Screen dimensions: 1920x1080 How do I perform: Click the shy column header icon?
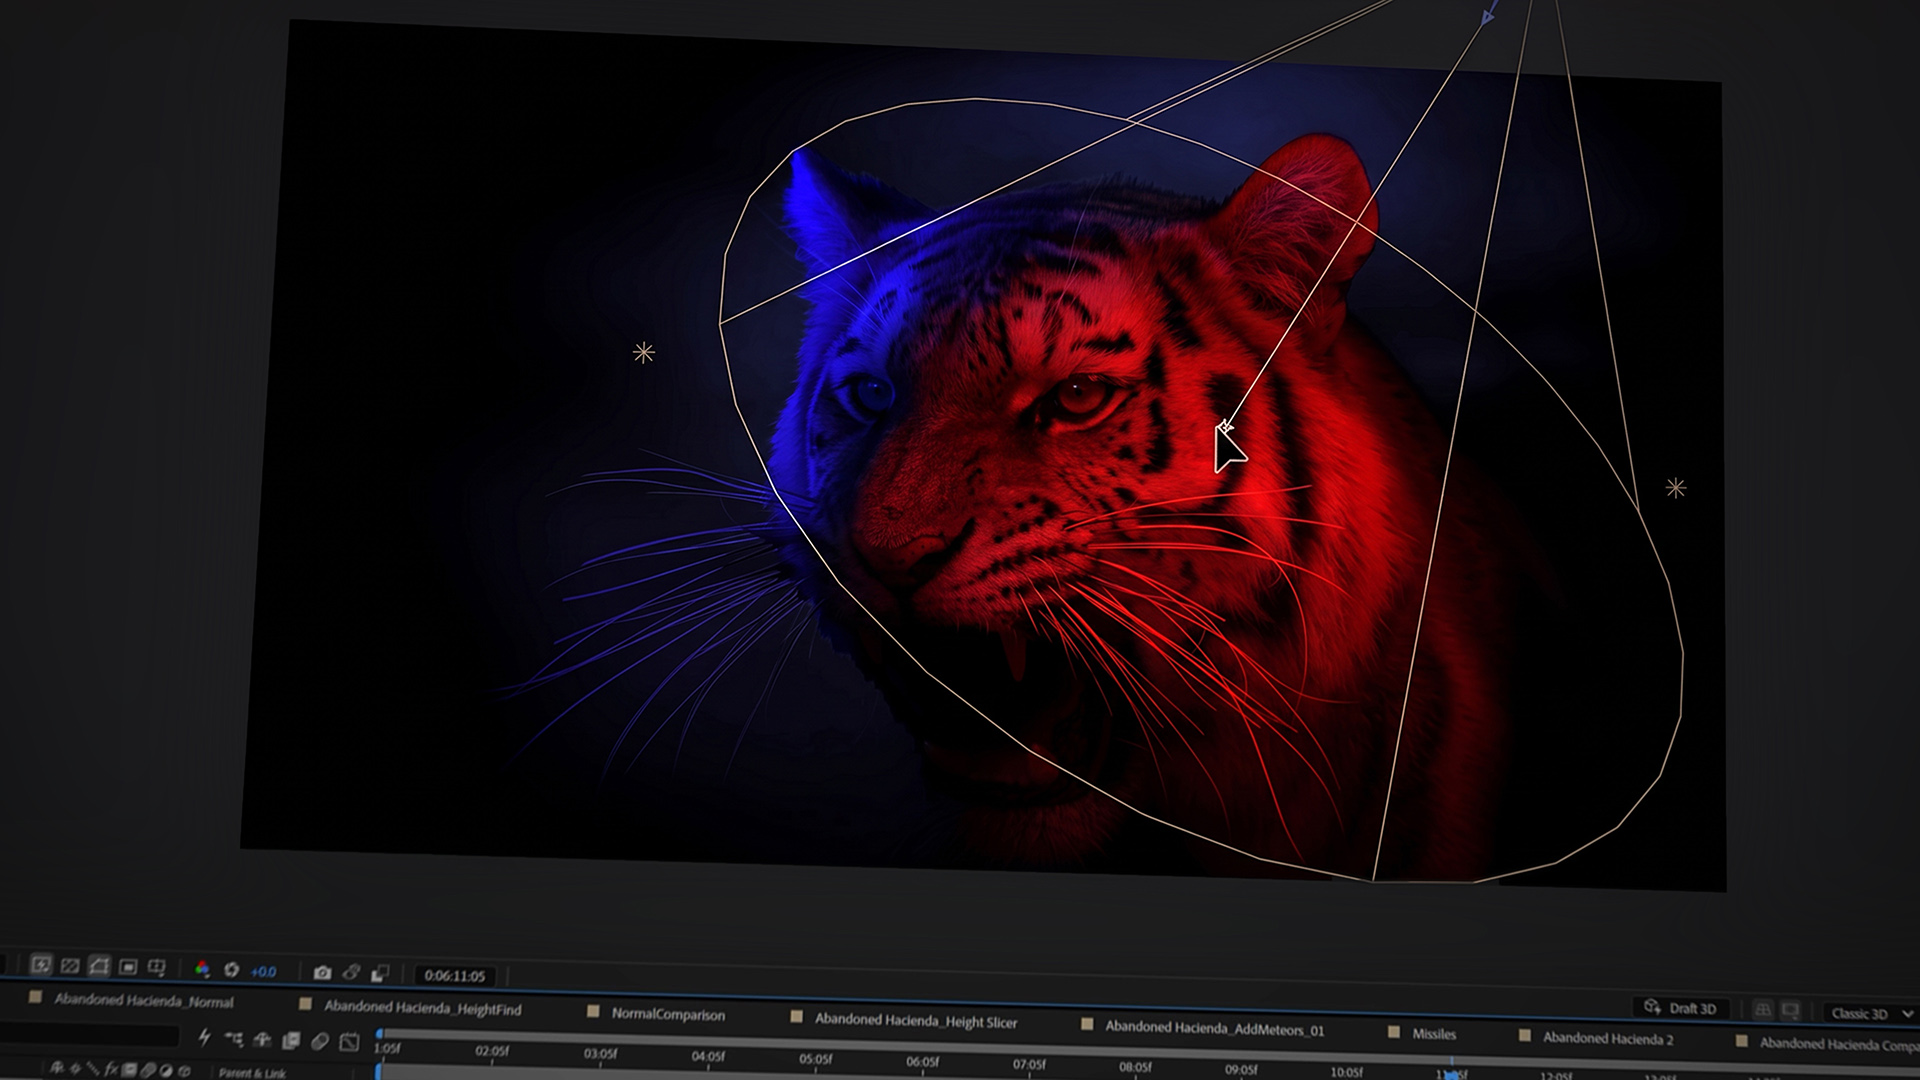(x=57, y=1069)
